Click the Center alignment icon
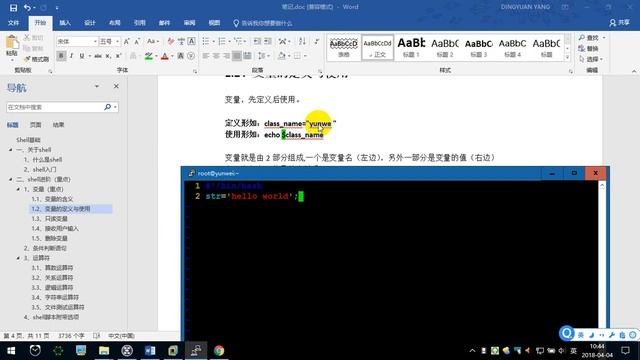 click(216, 56)
